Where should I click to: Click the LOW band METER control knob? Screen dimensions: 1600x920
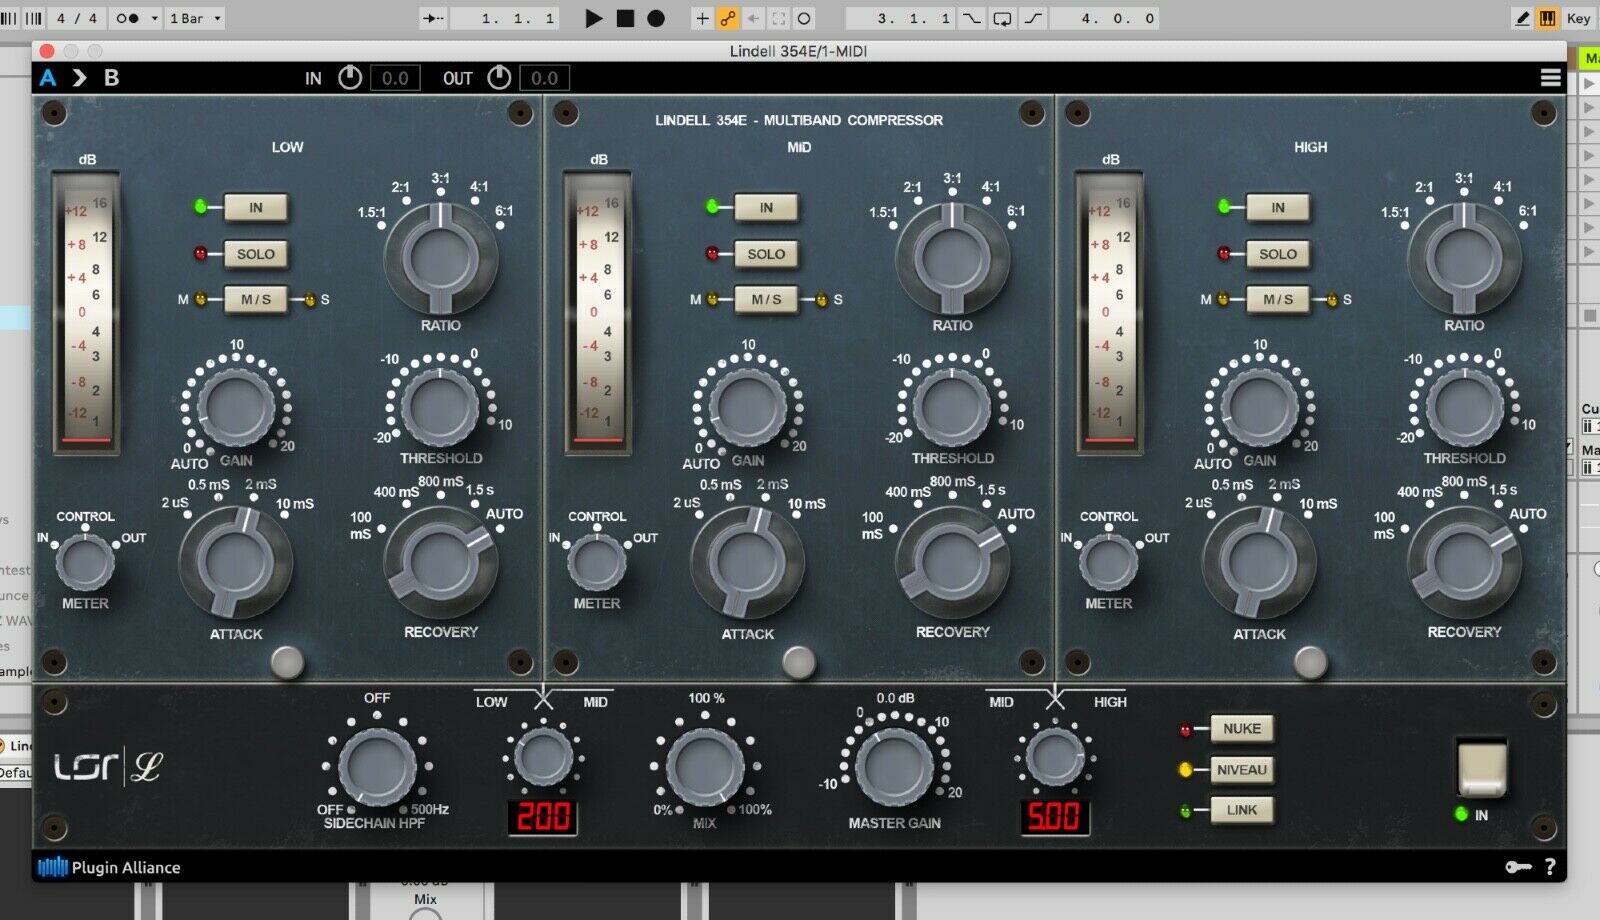point(85,563)
